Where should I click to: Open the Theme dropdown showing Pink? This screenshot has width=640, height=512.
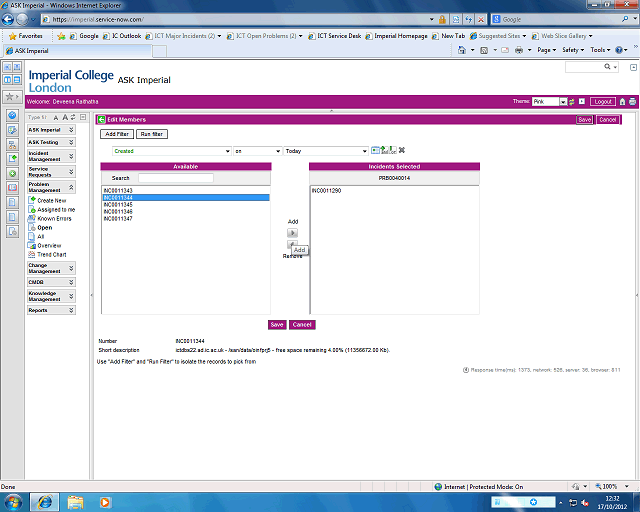point(562,102)
